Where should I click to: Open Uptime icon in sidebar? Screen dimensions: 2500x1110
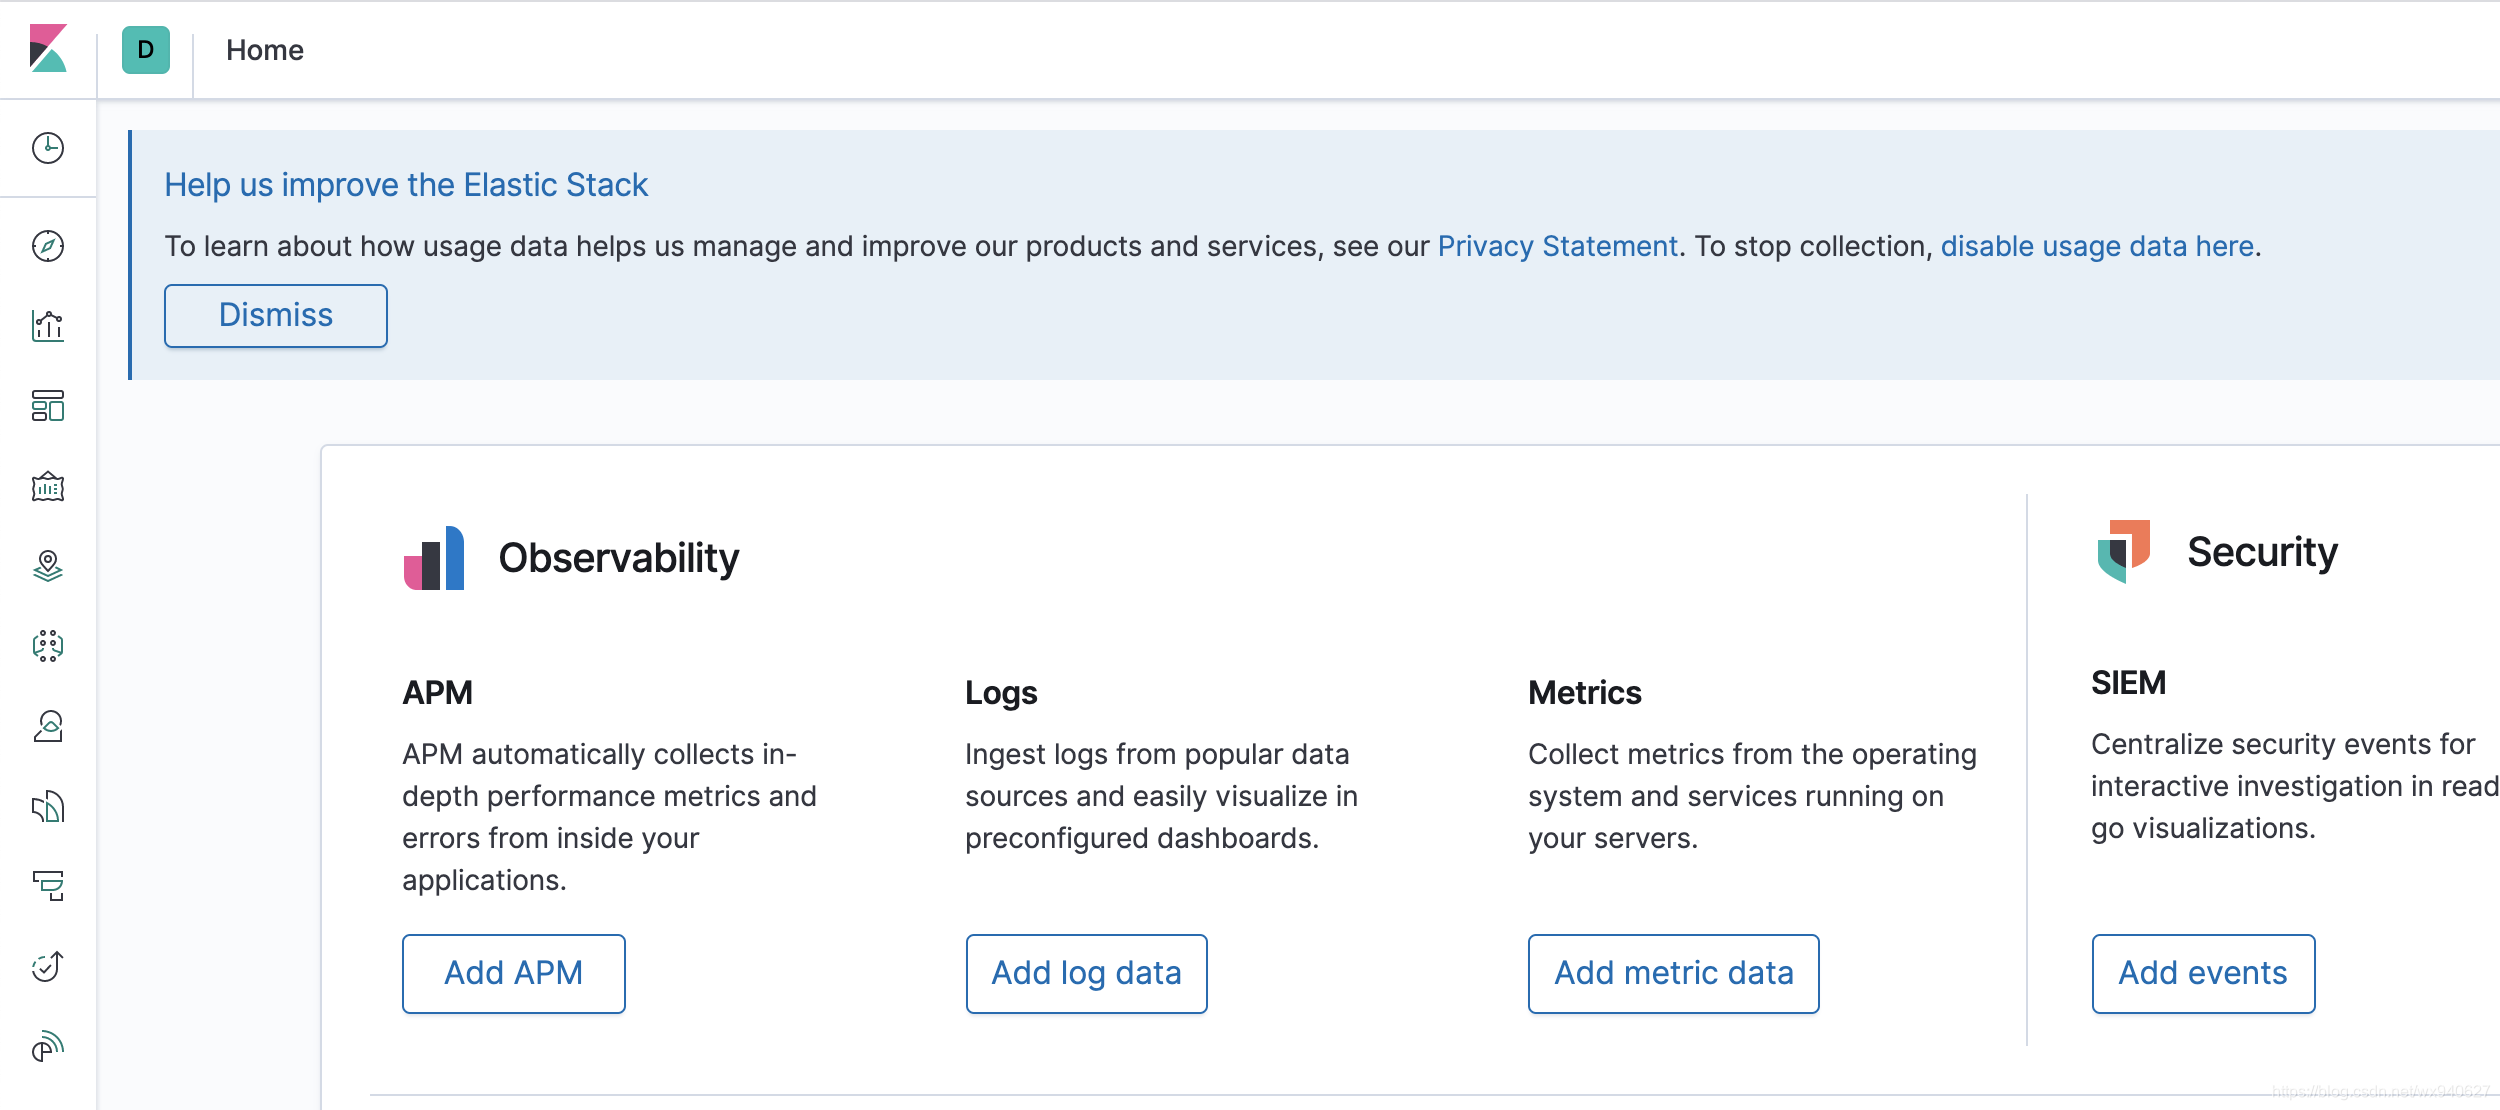[x=48, y=966]
